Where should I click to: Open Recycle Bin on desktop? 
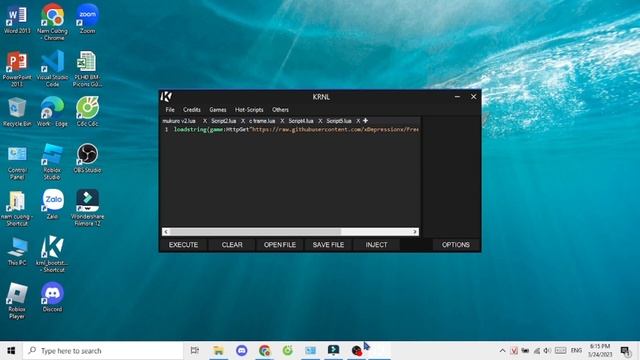tap(17, 112)
